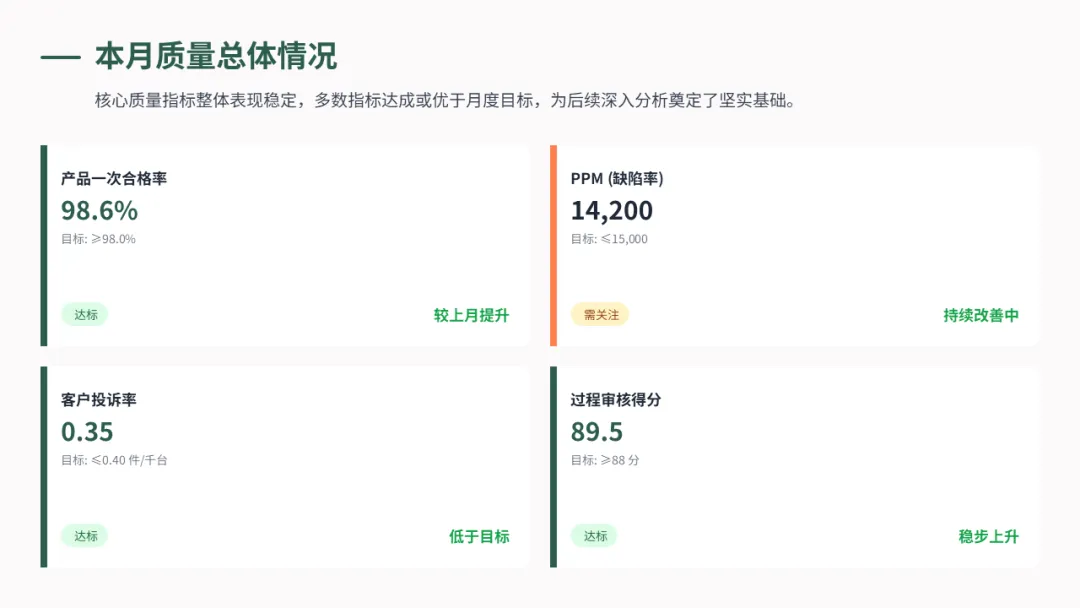Click the 需关注 warning badge
This screenshot has height=608, width=1080.
[600, 315]
